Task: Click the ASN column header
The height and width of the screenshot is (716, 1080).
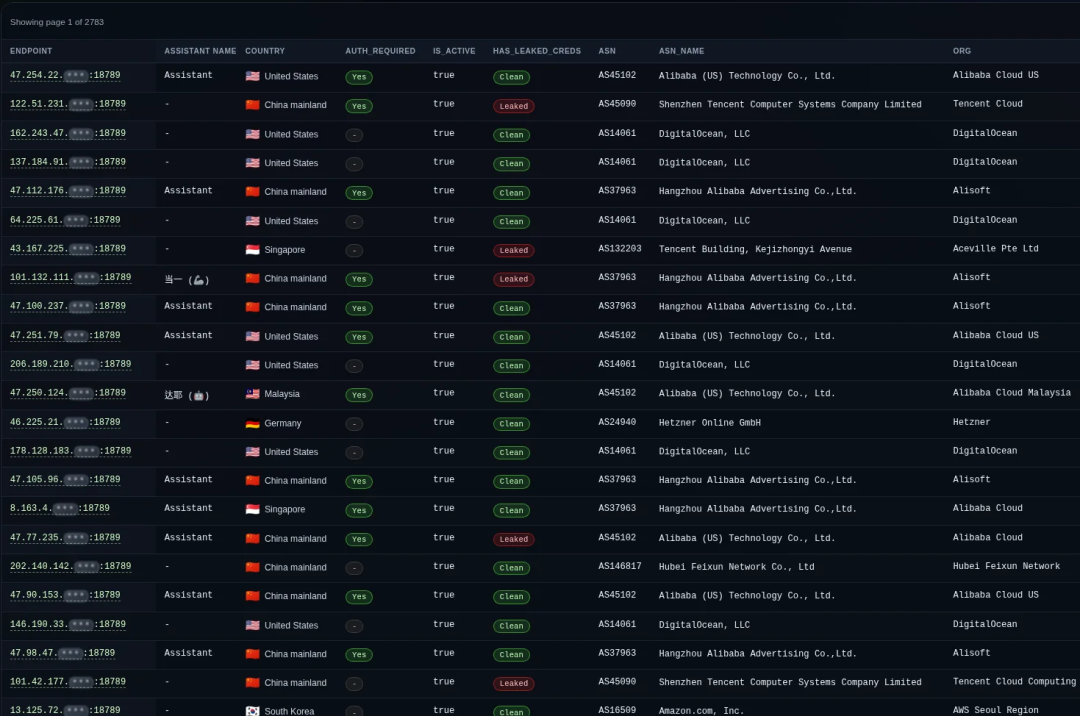Action: pyautogui.click(x=607, y=51)
